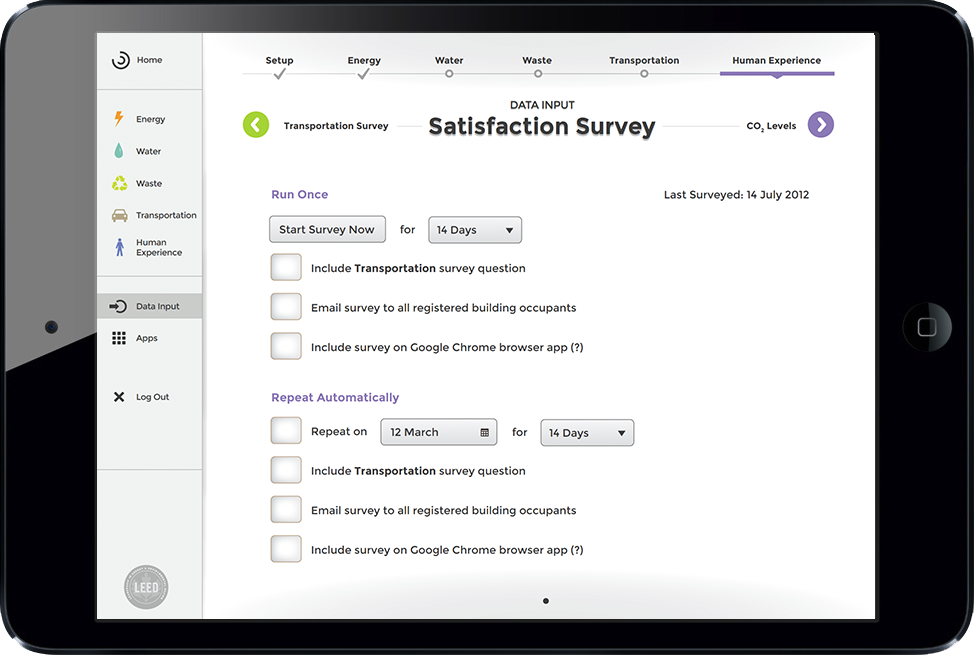Check Repeat Automatically Google Chrome browser app
Image resolution: width=974 pixels, height=655 pixels.
pos(286,549)
